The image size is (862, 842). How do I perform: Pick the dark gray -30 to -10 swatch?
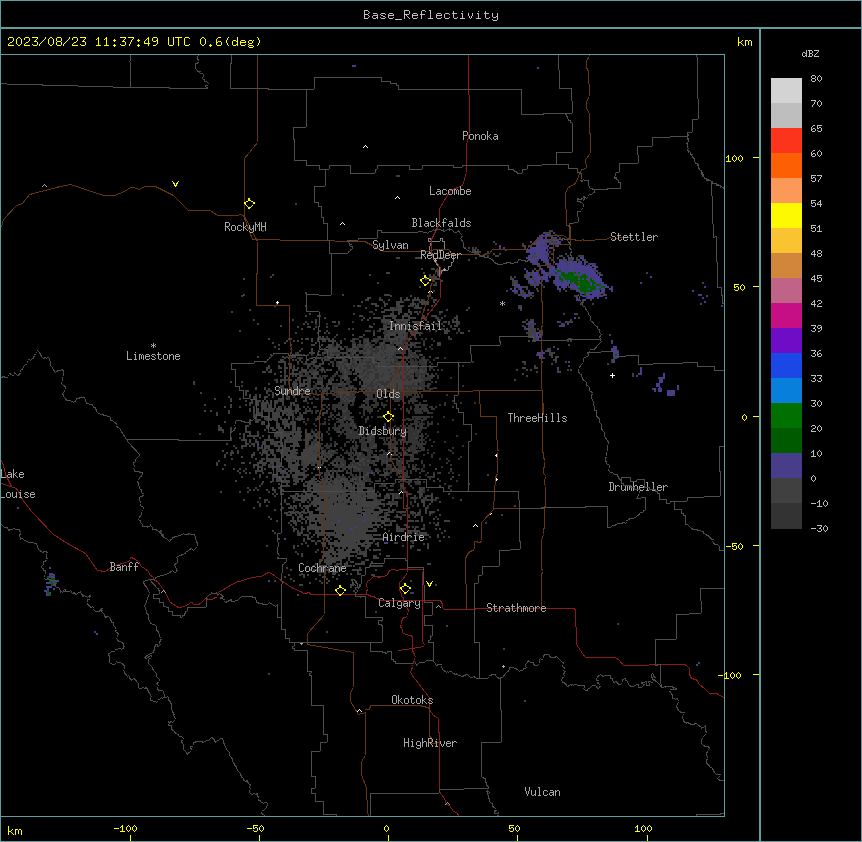coord(786,516)
